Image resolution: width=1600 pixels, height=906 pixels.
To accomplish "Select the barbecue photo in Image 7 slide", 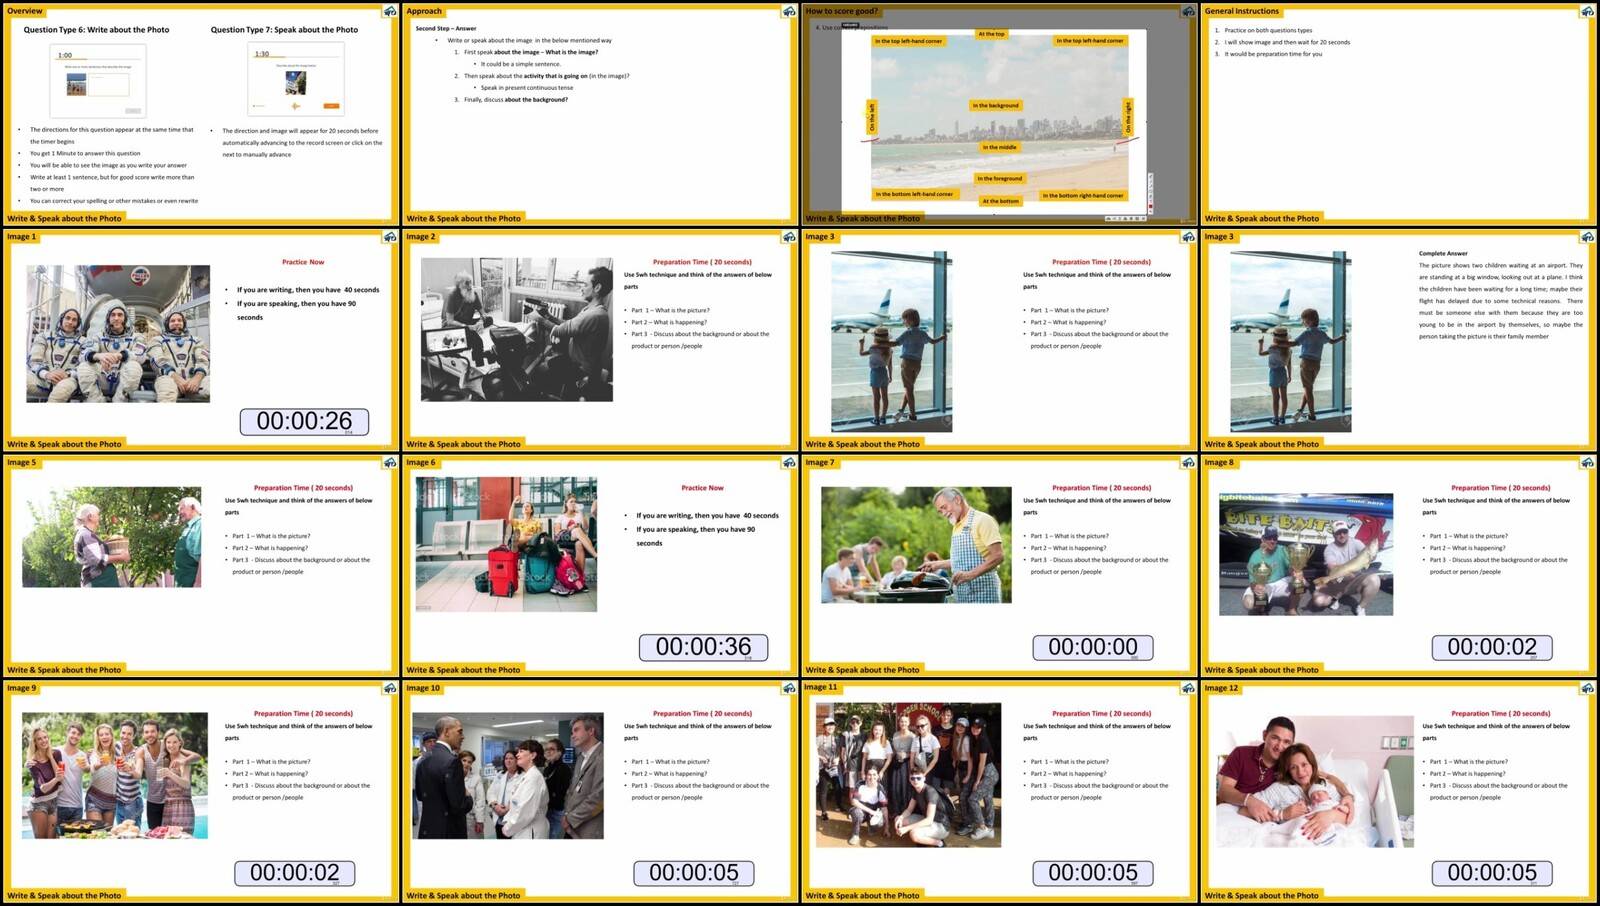I will click(916, 545).
